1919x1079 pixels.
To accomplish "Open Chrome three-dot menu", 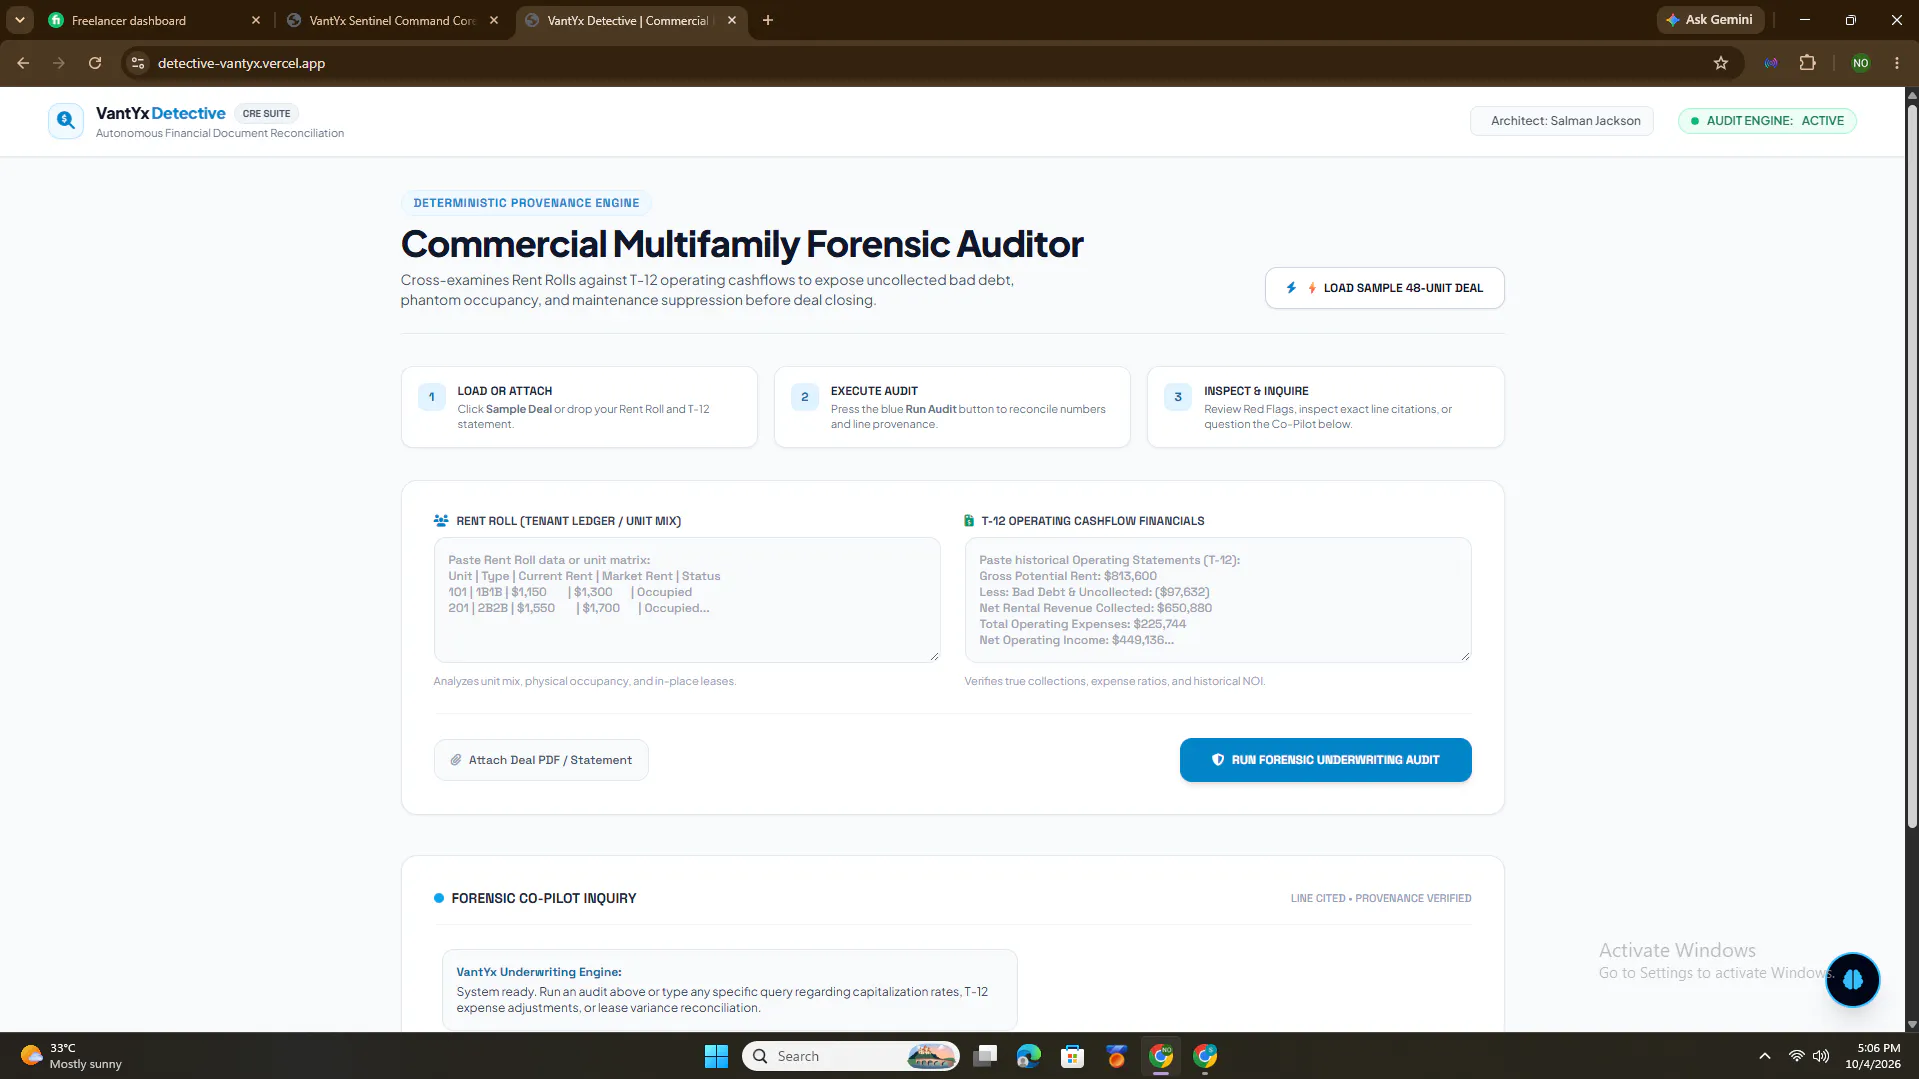I will pos(1897,63).
